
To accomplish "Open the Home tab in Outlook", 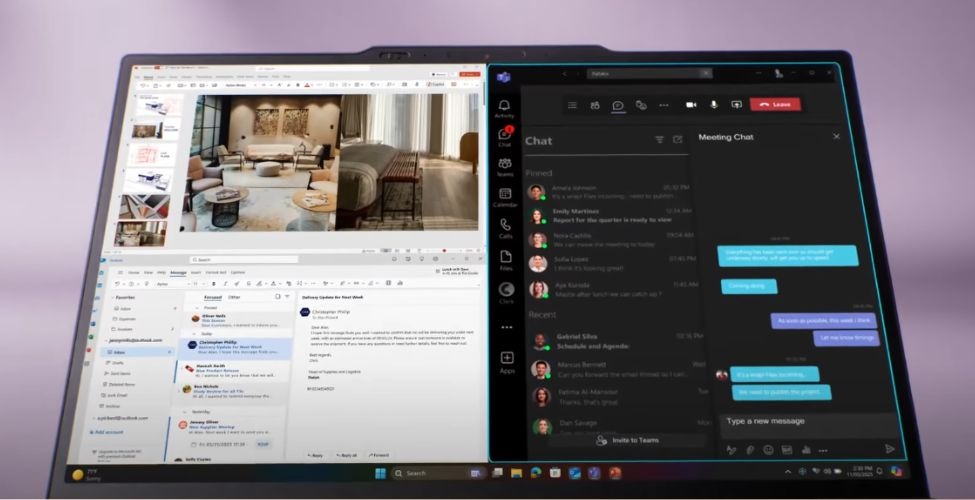I will coord(134,272).
